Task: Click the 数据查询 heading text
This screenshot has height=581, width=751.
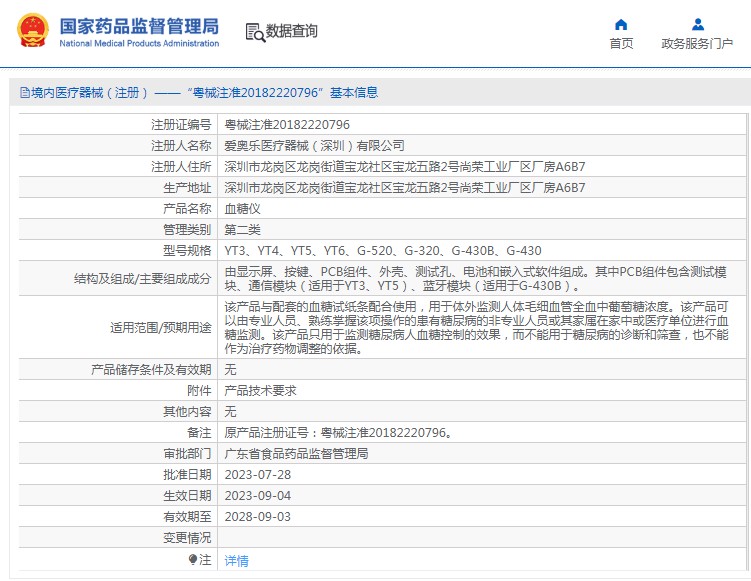Action: coord(292,31)
